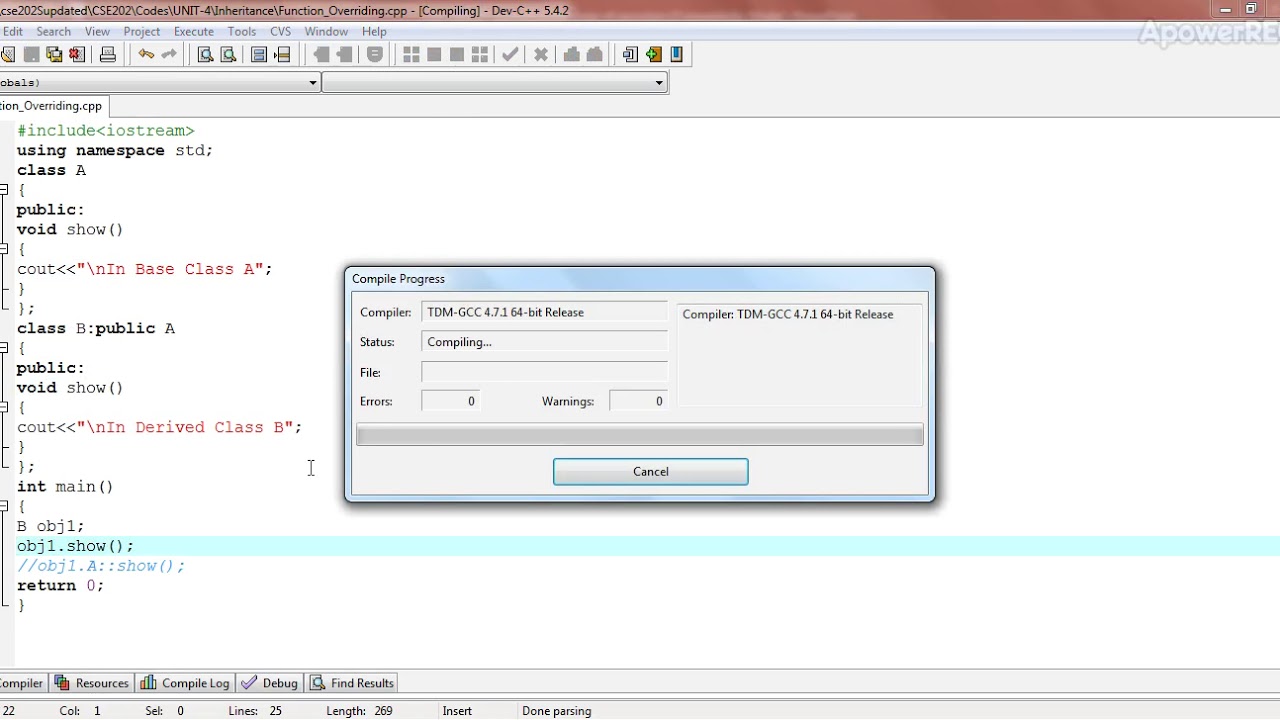
Task: Switch to the Resources bottom tab
Action: pyautogui.click(x=92, y=683)
